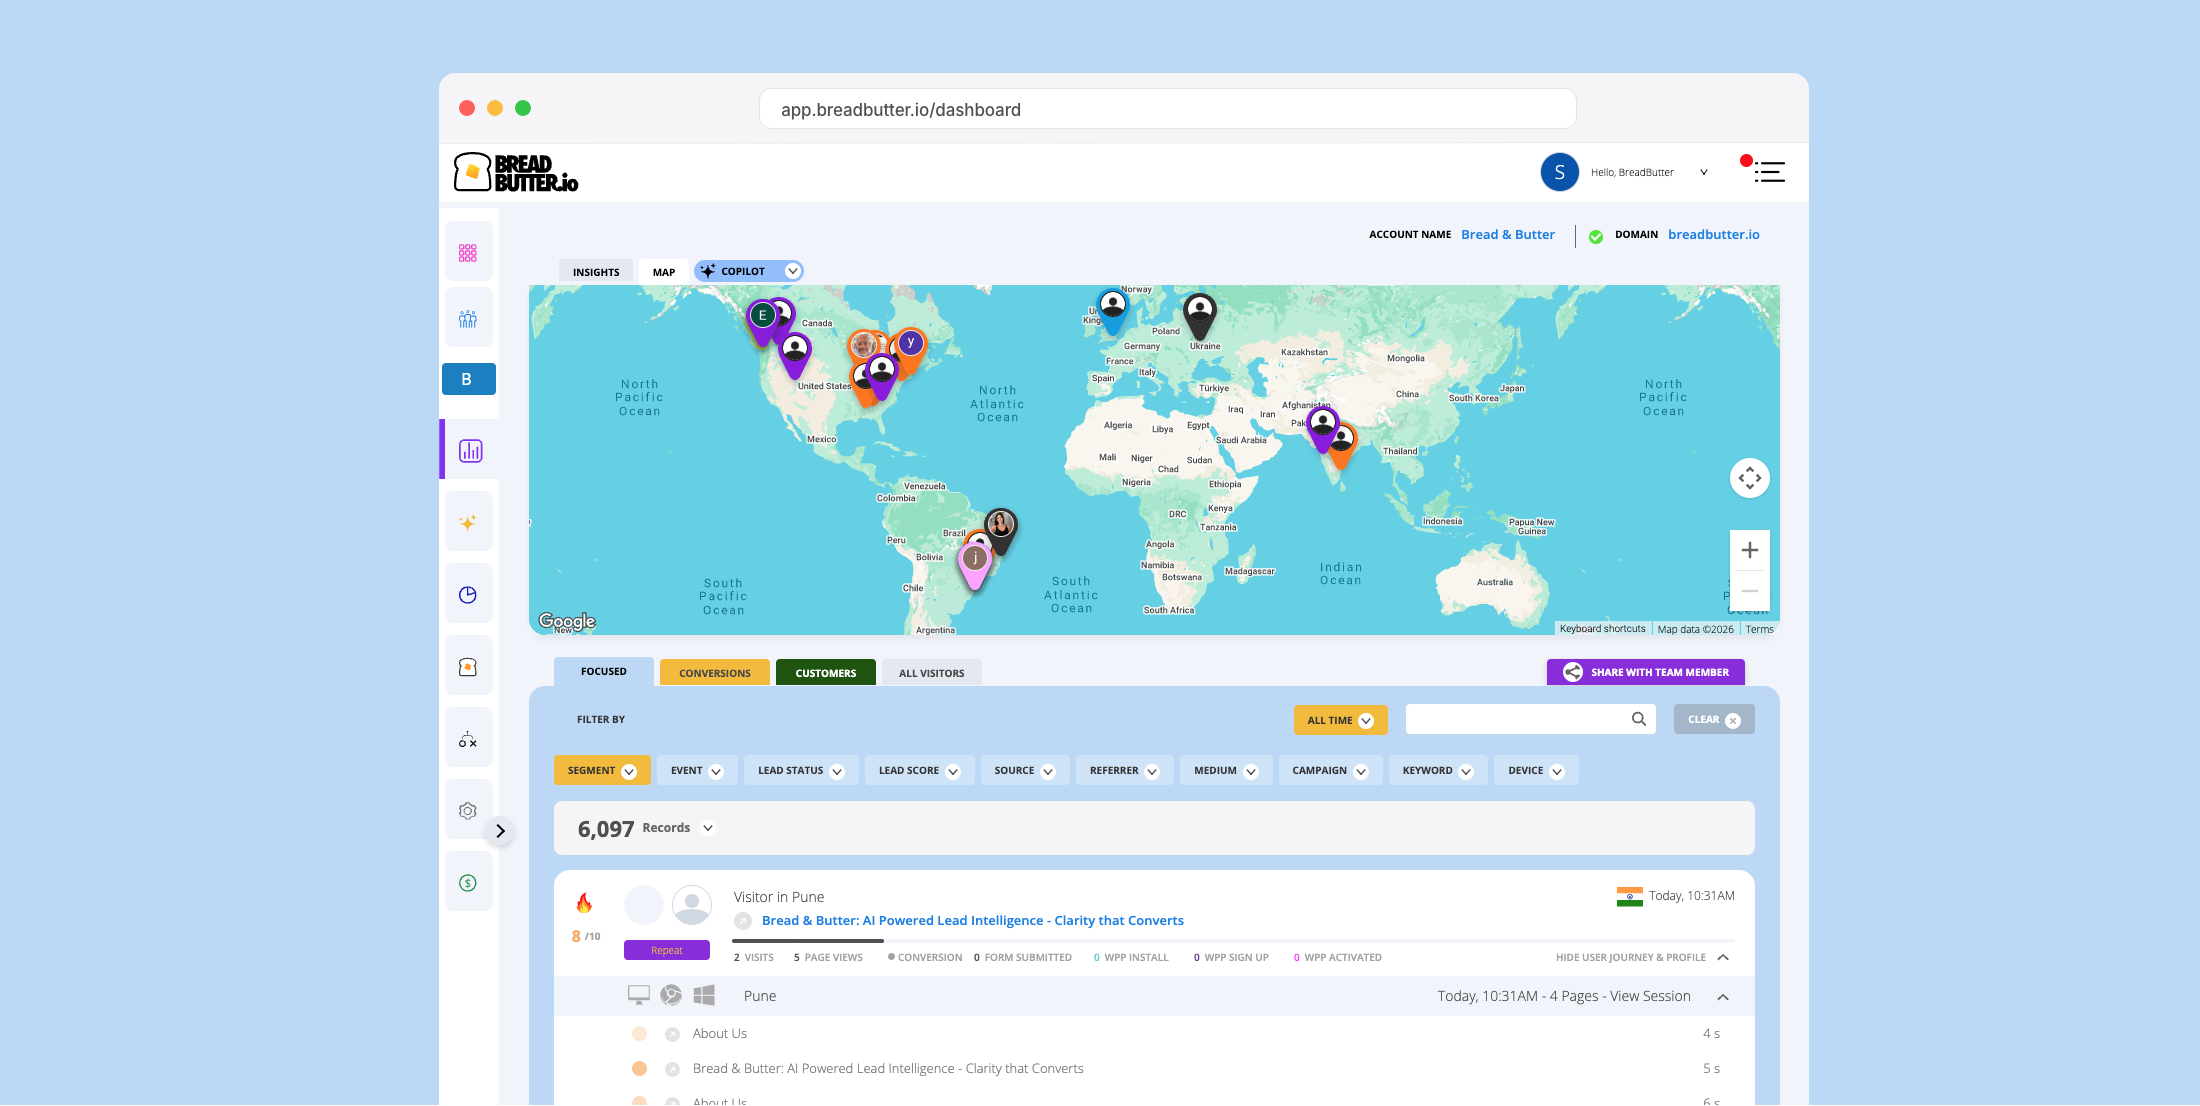Open the bar chart analytics sidebar icon
2200x1106 pixels.
470,451
